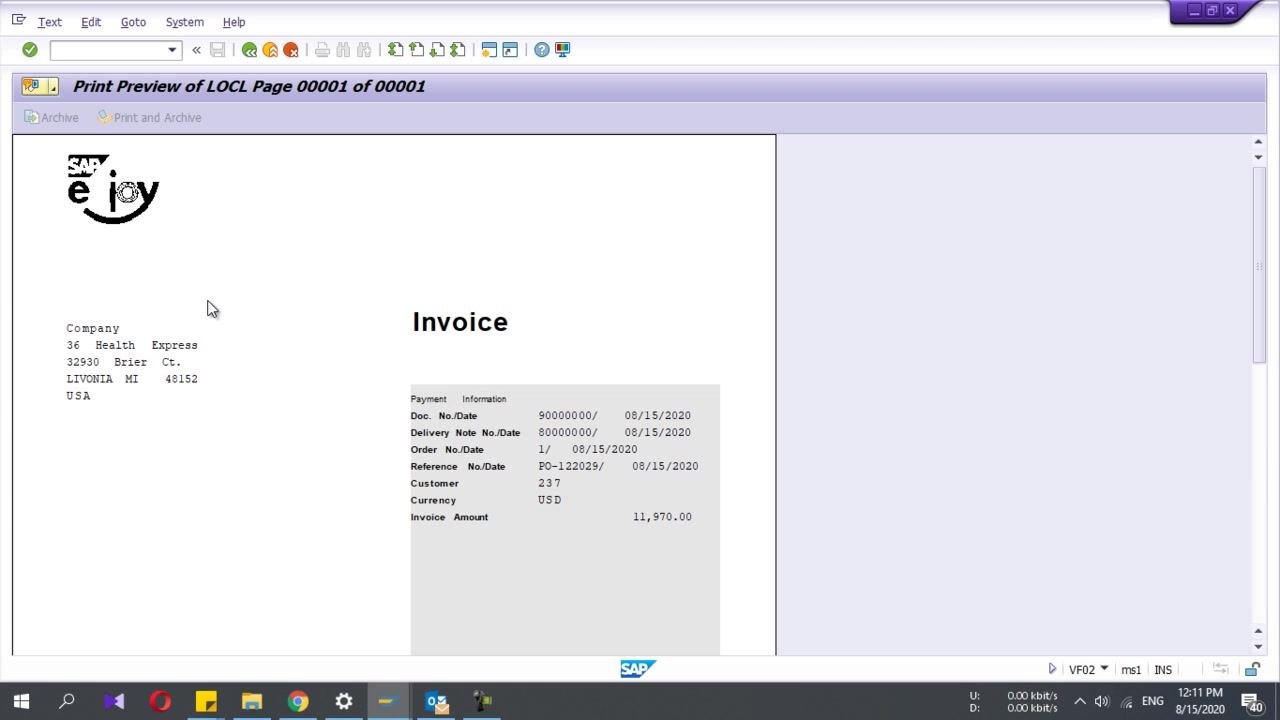
Task: Go to the next page icon
Action: pos(437,50)
